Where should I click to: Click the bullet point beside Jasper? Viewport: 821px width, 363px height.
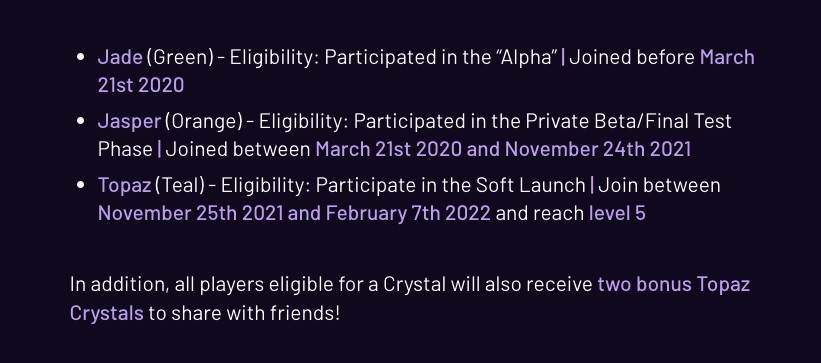(x=80, y=122)
